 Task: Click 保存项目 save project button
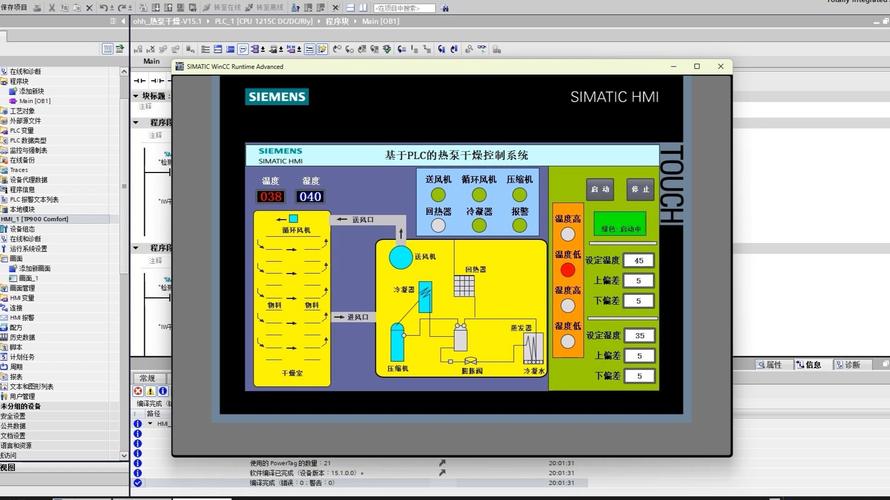point(14,8)
